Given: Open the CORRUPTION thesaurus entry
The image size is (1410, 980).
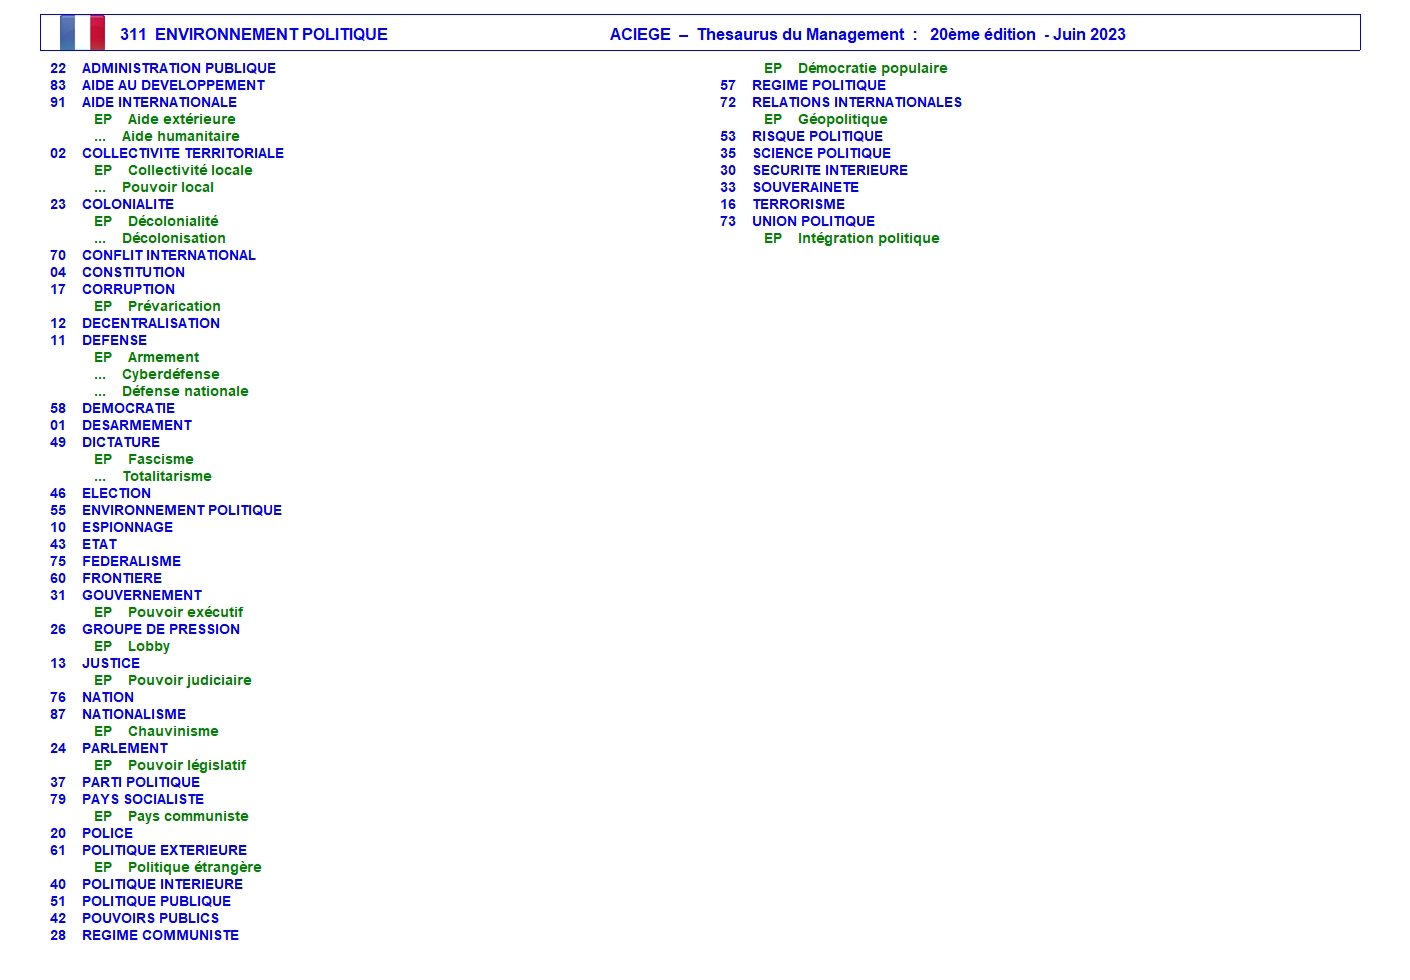Looking at the screenshot, I should (128, 289).
